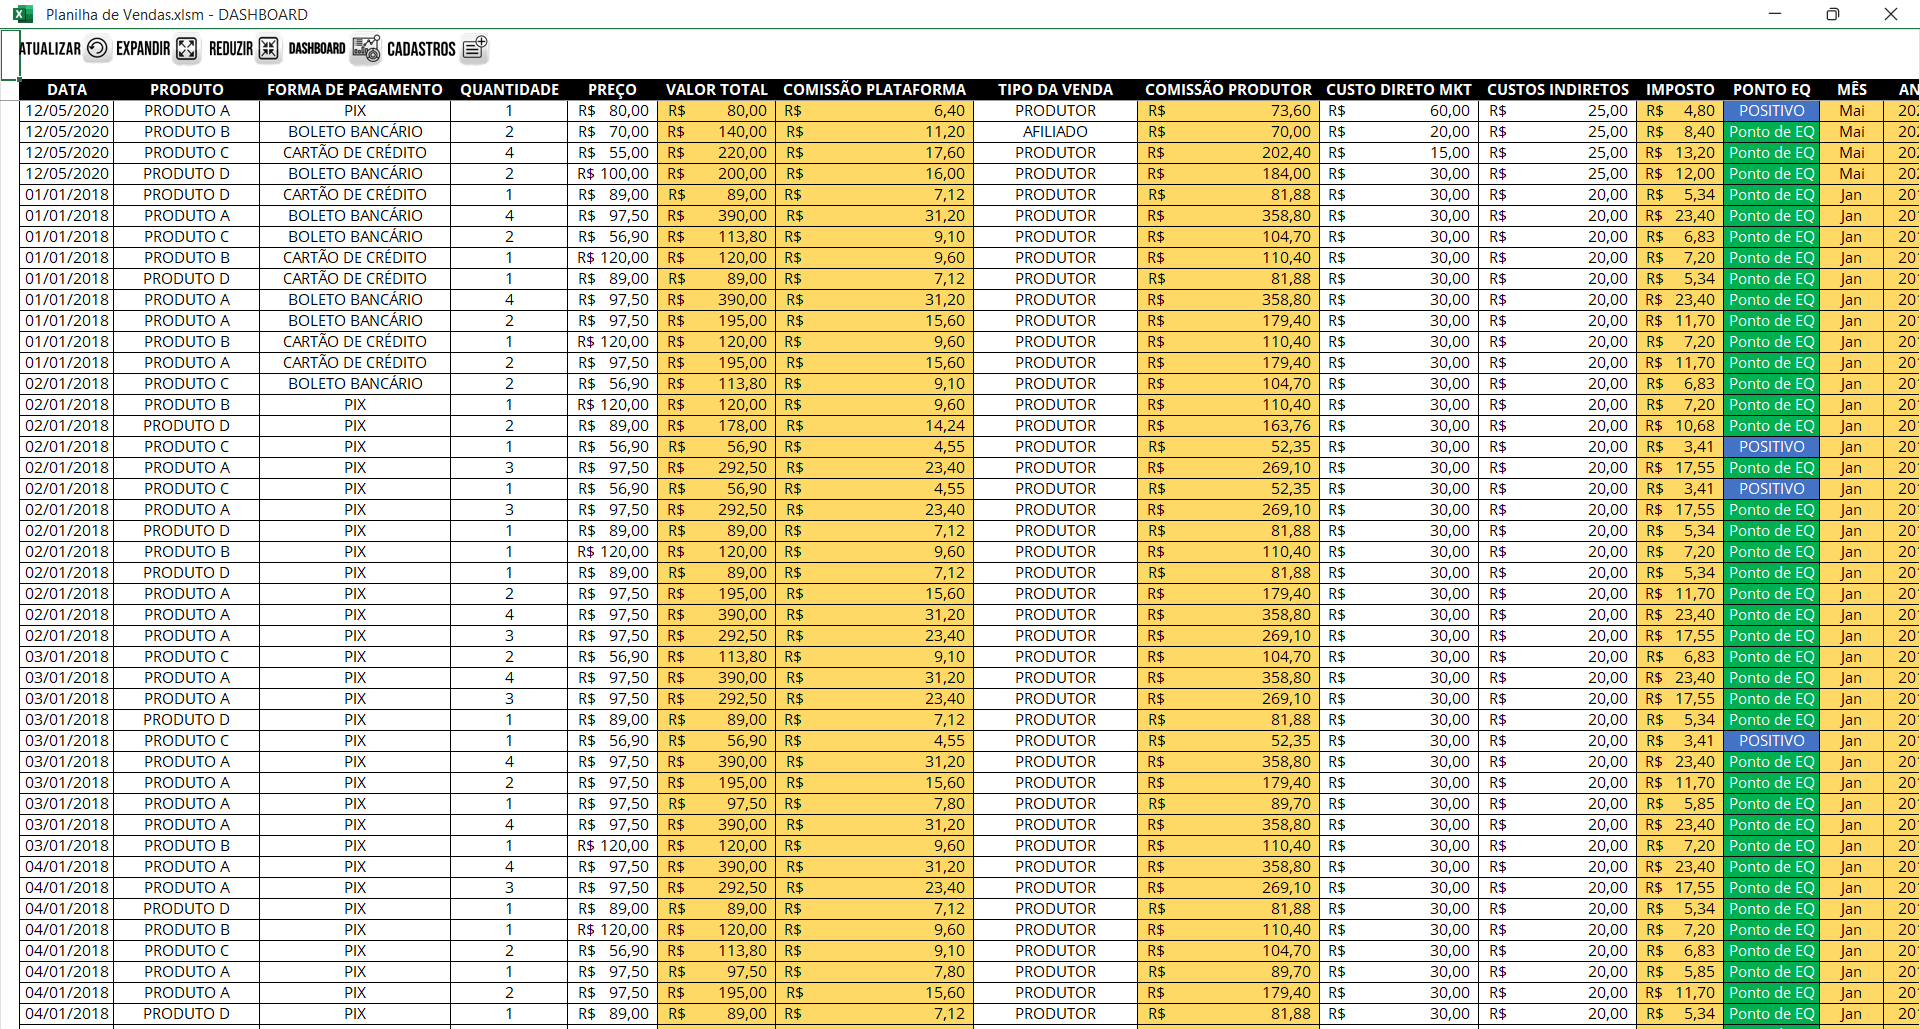The height and width of the screenshot is (1029, 1920).
Task: Click PRODUTO B in the 12/05/2020 row
Action: coord(187,132)
